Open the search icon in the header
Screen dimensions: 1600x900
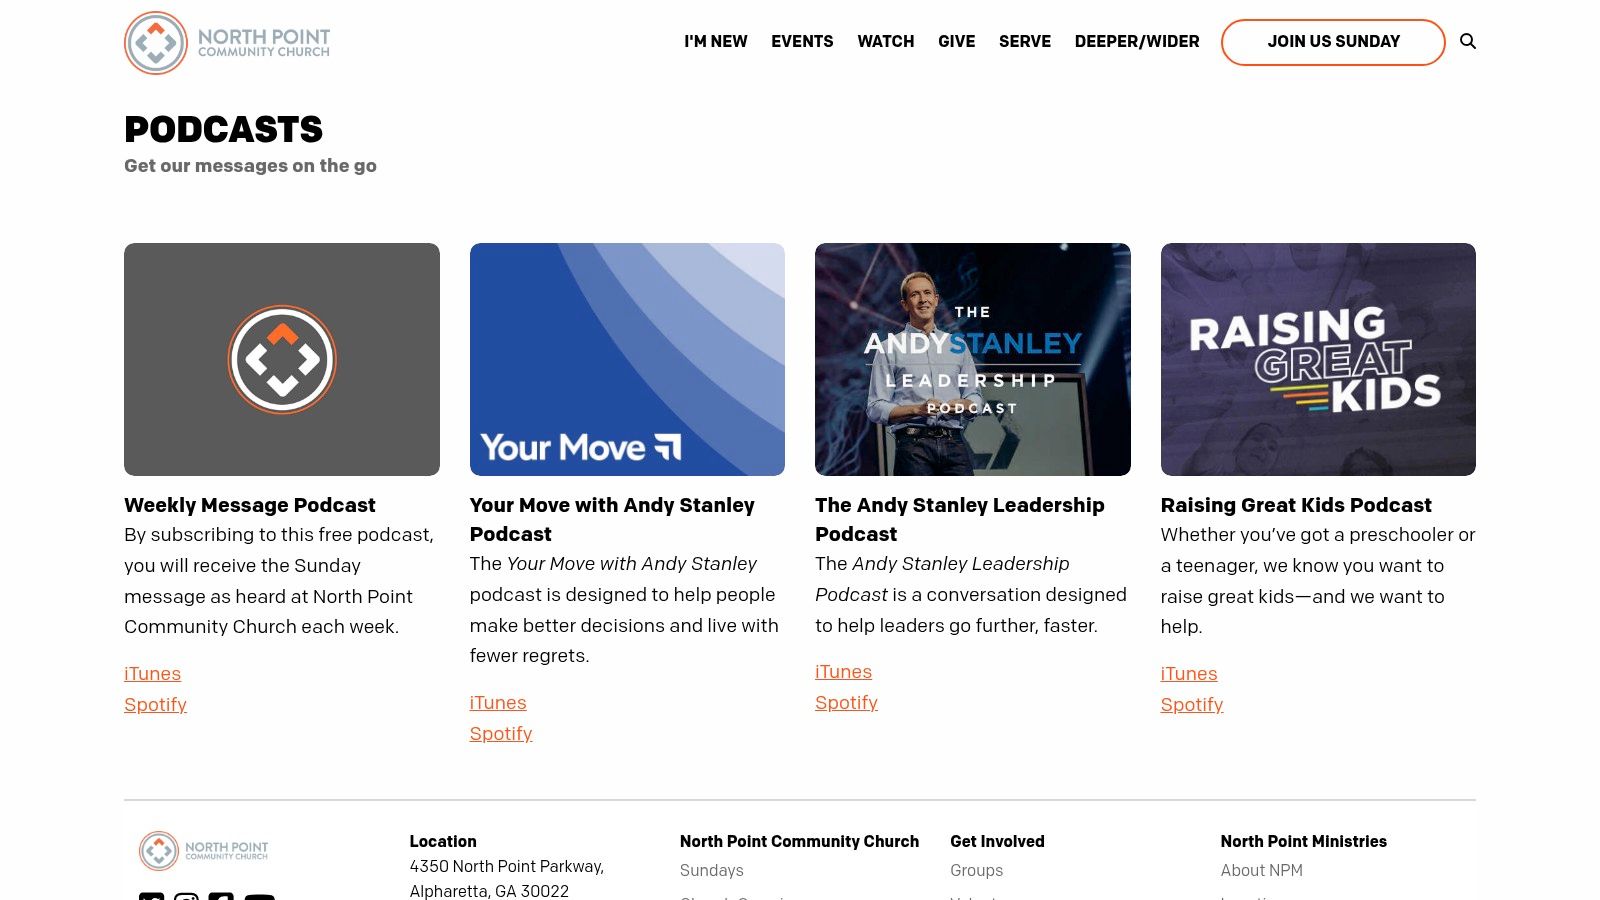pyautogui.click(x=1468, y=42)
